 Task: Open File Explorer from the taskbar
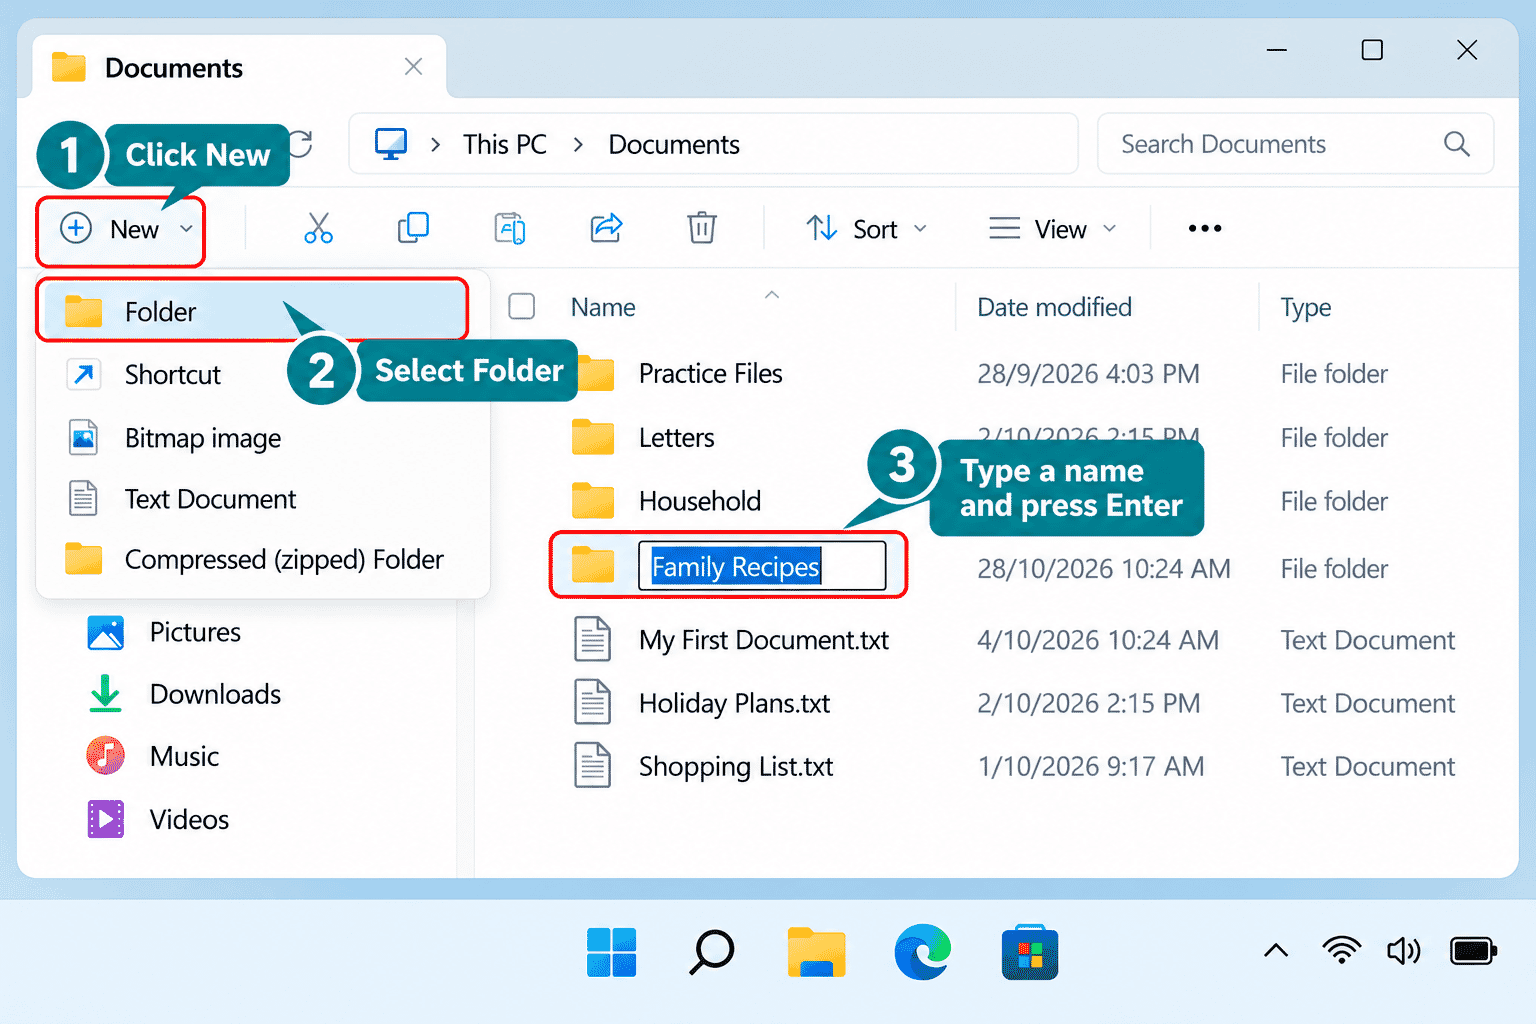pos(817,952)
